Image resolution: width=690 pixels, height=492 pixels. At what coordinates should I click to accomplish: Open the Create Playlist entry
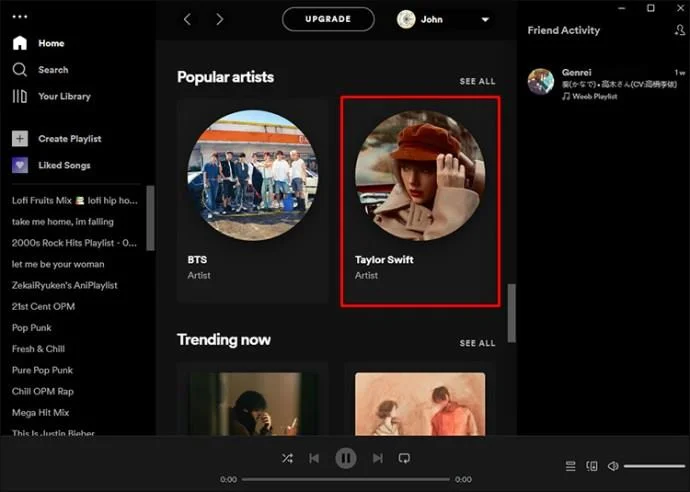(x=57, y=139)
